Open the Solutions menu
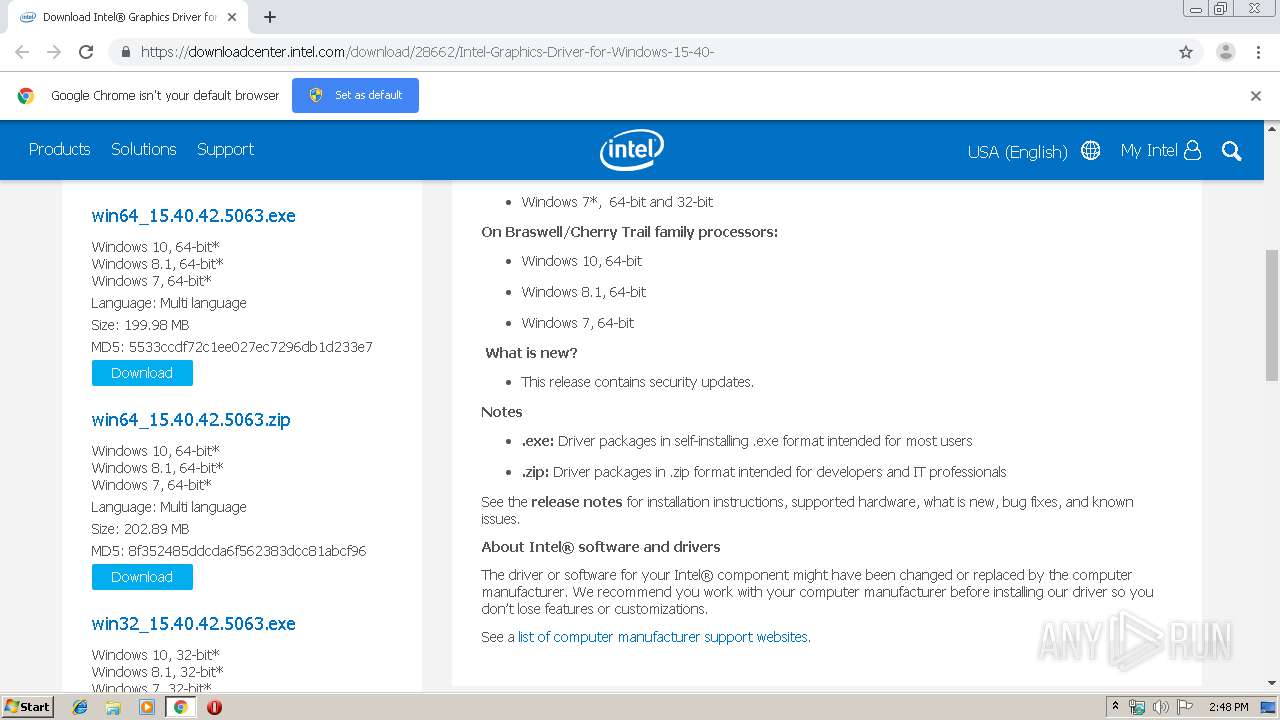This screenshot has height=720, width=1280. pos(143,149)
